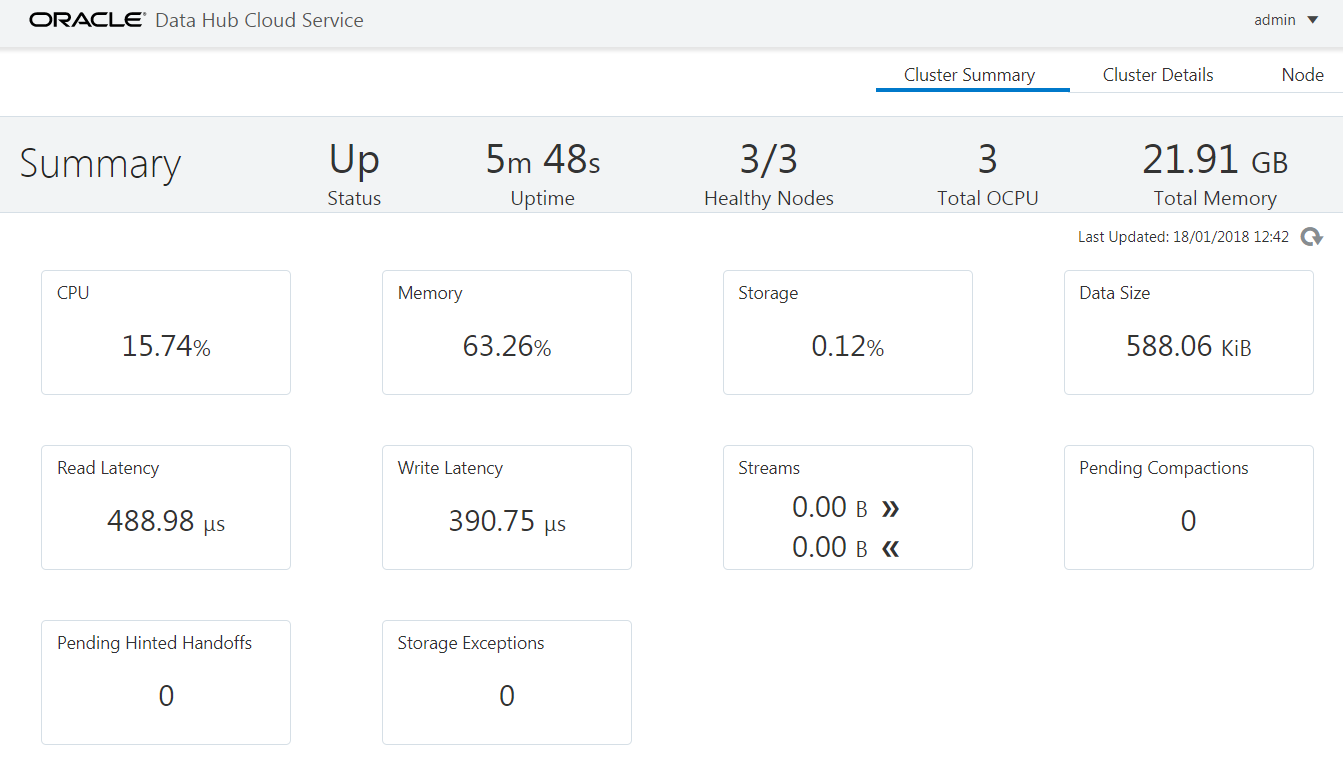
Task: Click the Healthy Nodes 3/3 counter
Action: tap(768, 158)
